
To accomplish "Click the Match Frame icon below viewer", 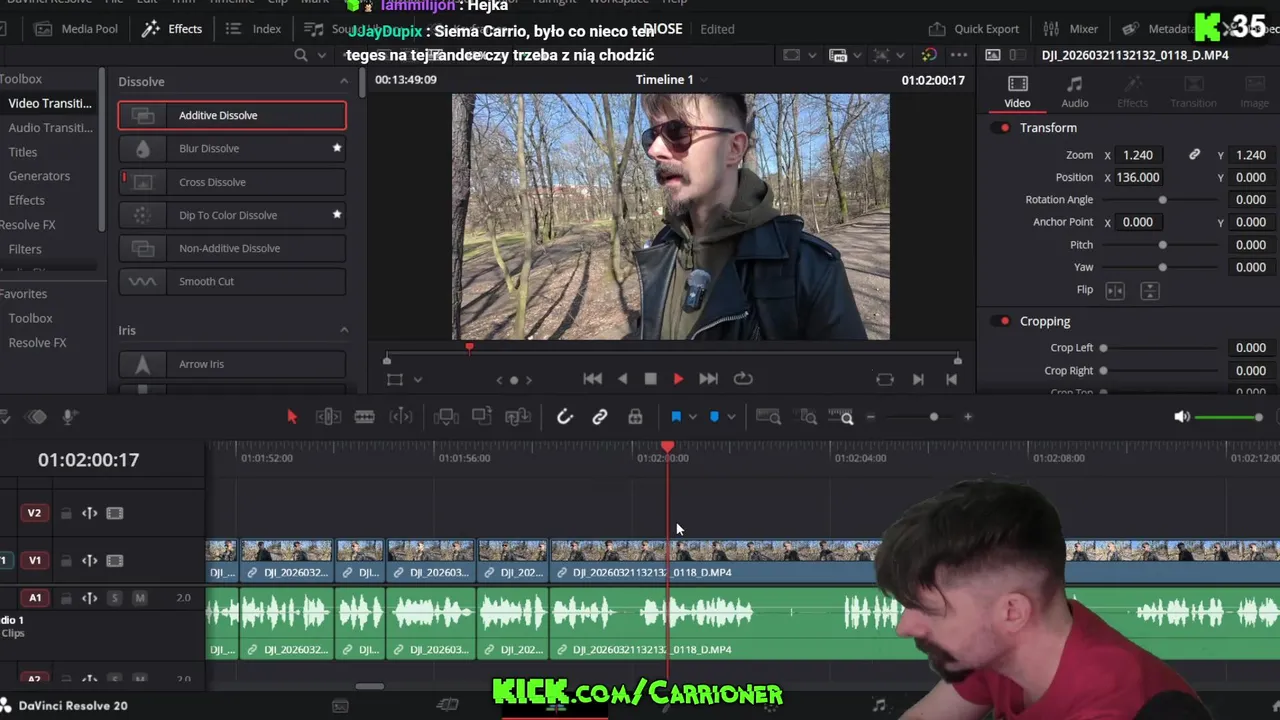I will tap(885, 380).
